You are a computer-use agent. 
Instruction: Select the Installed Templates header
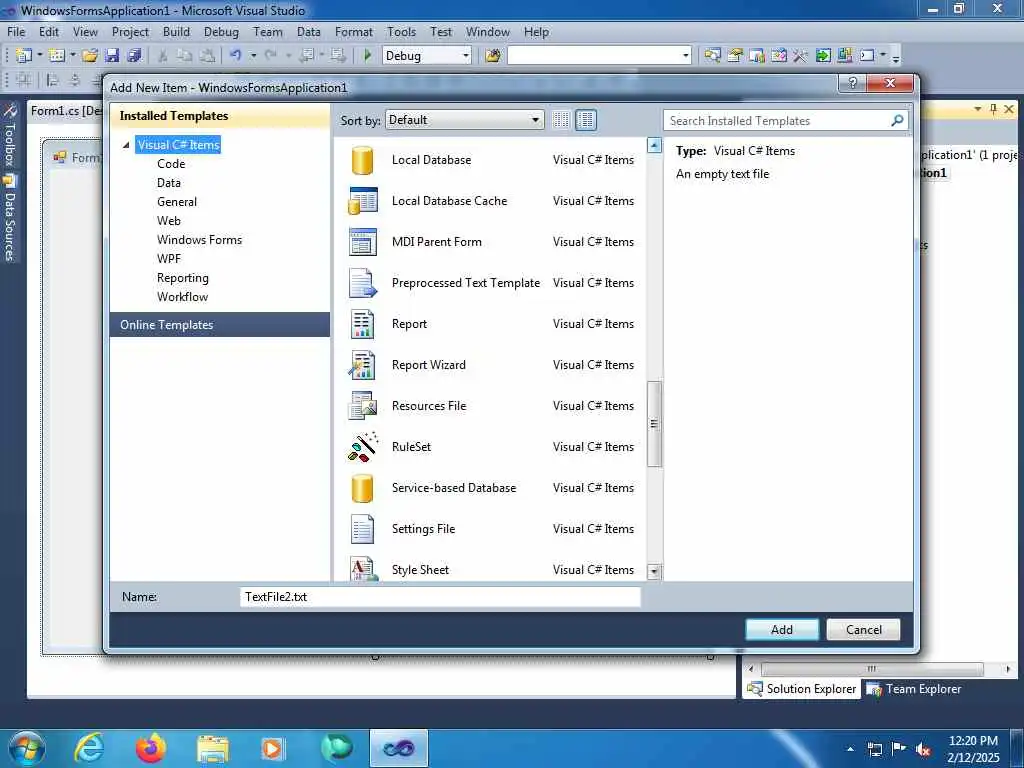[x=220, y=116]
